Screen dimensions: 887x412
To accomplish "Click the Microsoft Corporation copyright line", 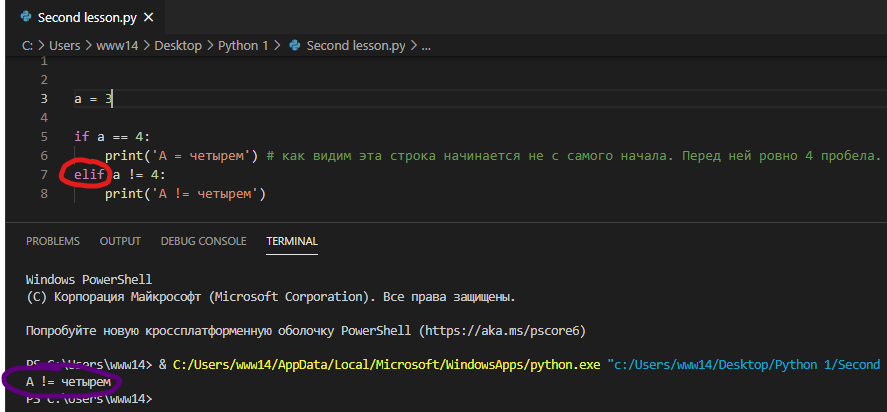I will [x=270, y=297].
